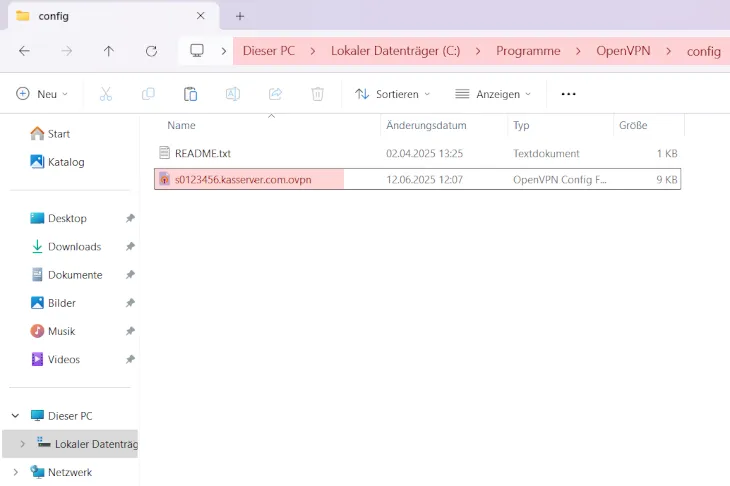Click Lokaler Datenträger (C:) breadcrumb
The height and width of the screenshot is (486, 730).
point(395,51)
